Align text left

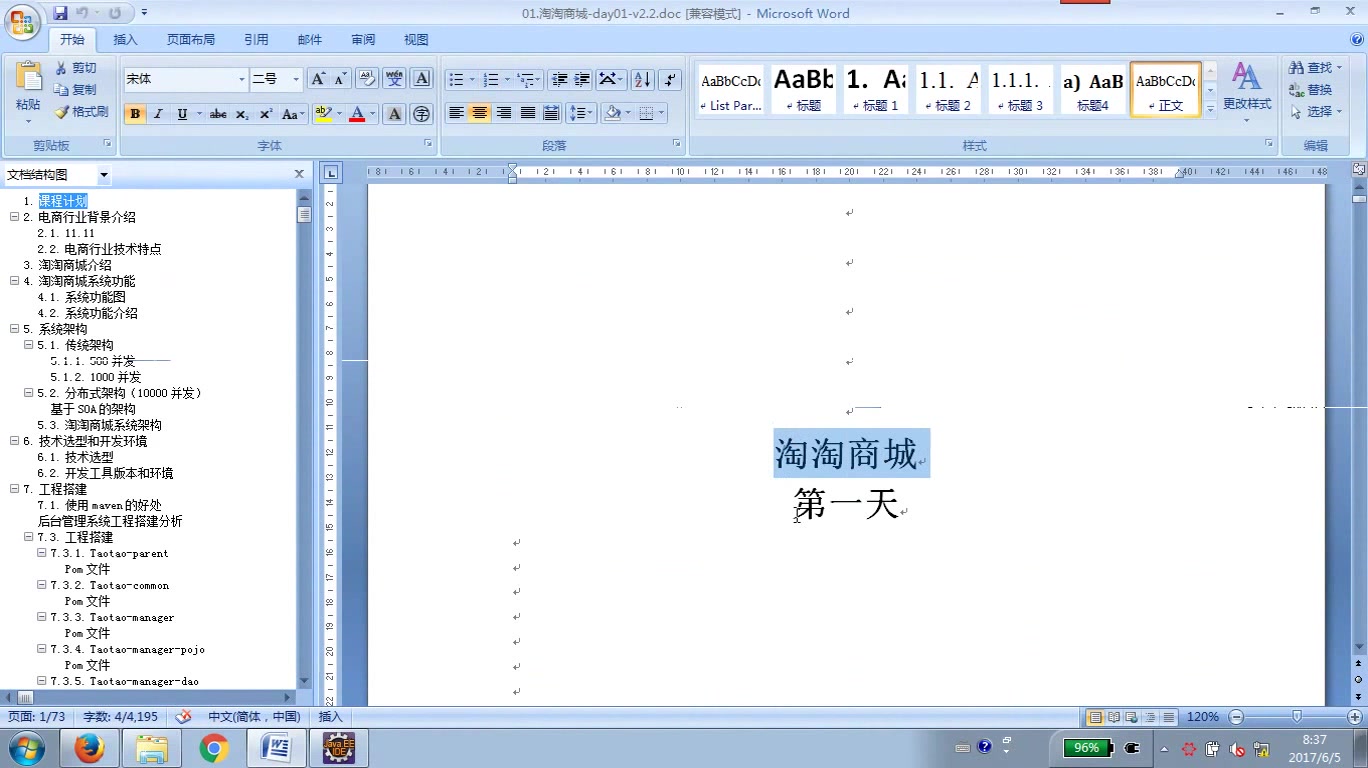tap(456, 113)
